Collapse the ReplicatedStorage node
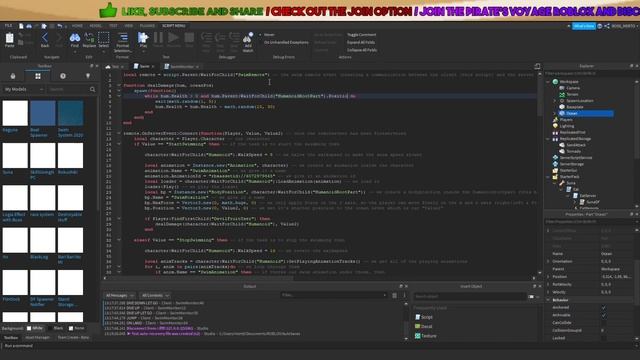Screen dimensions: 640x360 [x=548, y=139]
